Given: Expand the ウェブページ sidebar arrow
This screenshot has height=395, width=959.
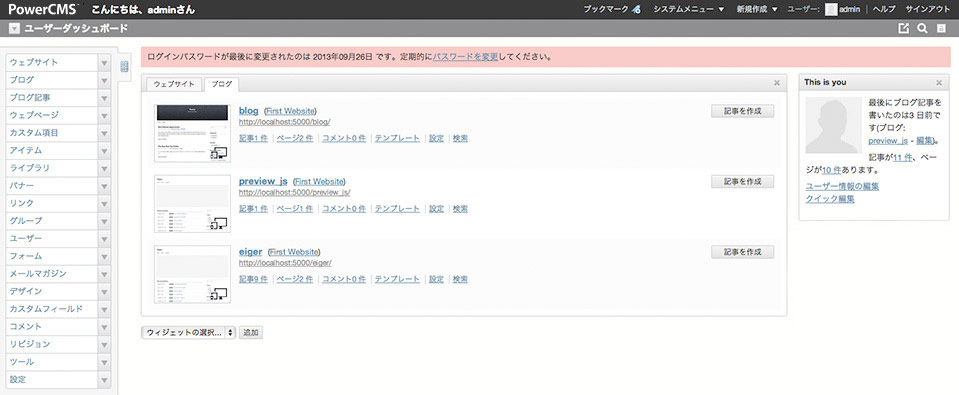Looking at the screenshot, I should pyautogui.click(x=104, y=116).
